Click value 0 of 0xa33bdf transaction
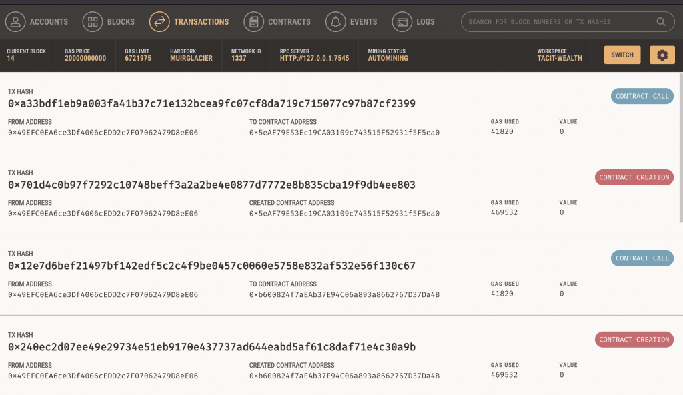 pyautogui.click(x=562, y=132)
